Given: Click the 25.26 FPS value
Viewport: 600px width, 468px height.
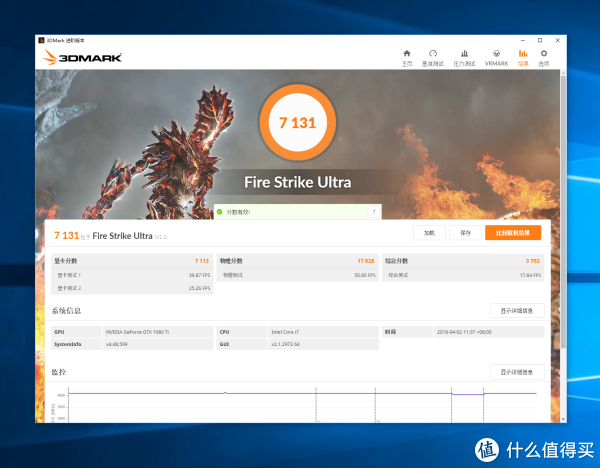Looking at the screenshot, I should 199,288.
